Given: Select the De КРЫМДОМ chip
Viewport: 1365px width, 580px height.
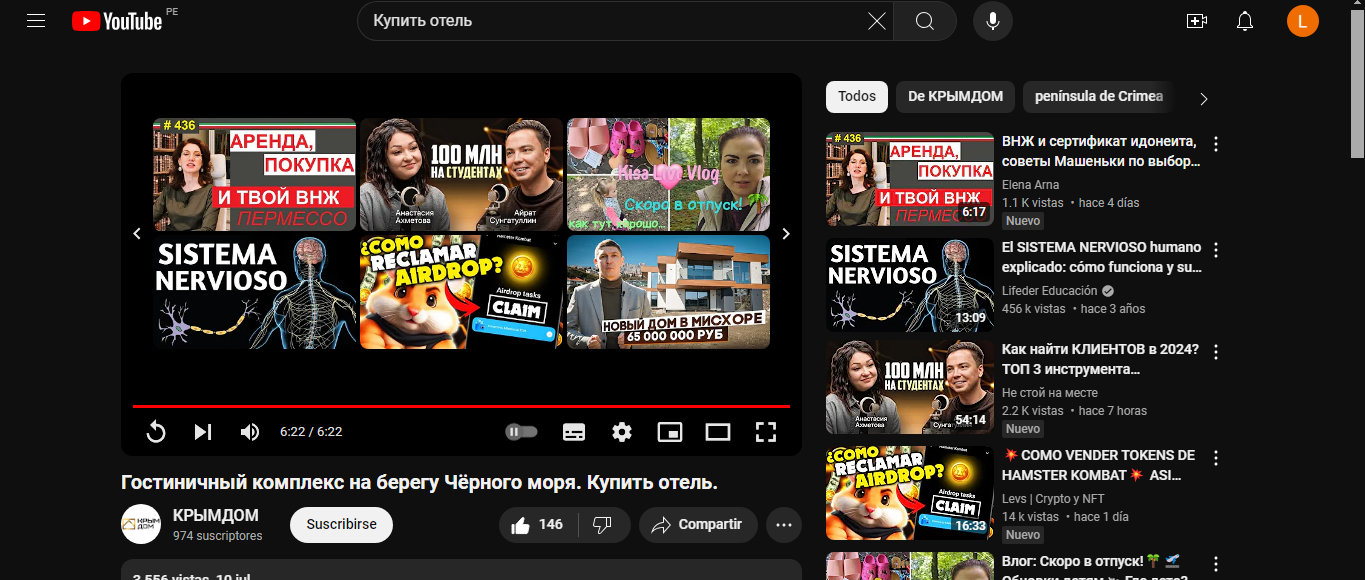Looking at the screenshot, I should coord(955,97).
